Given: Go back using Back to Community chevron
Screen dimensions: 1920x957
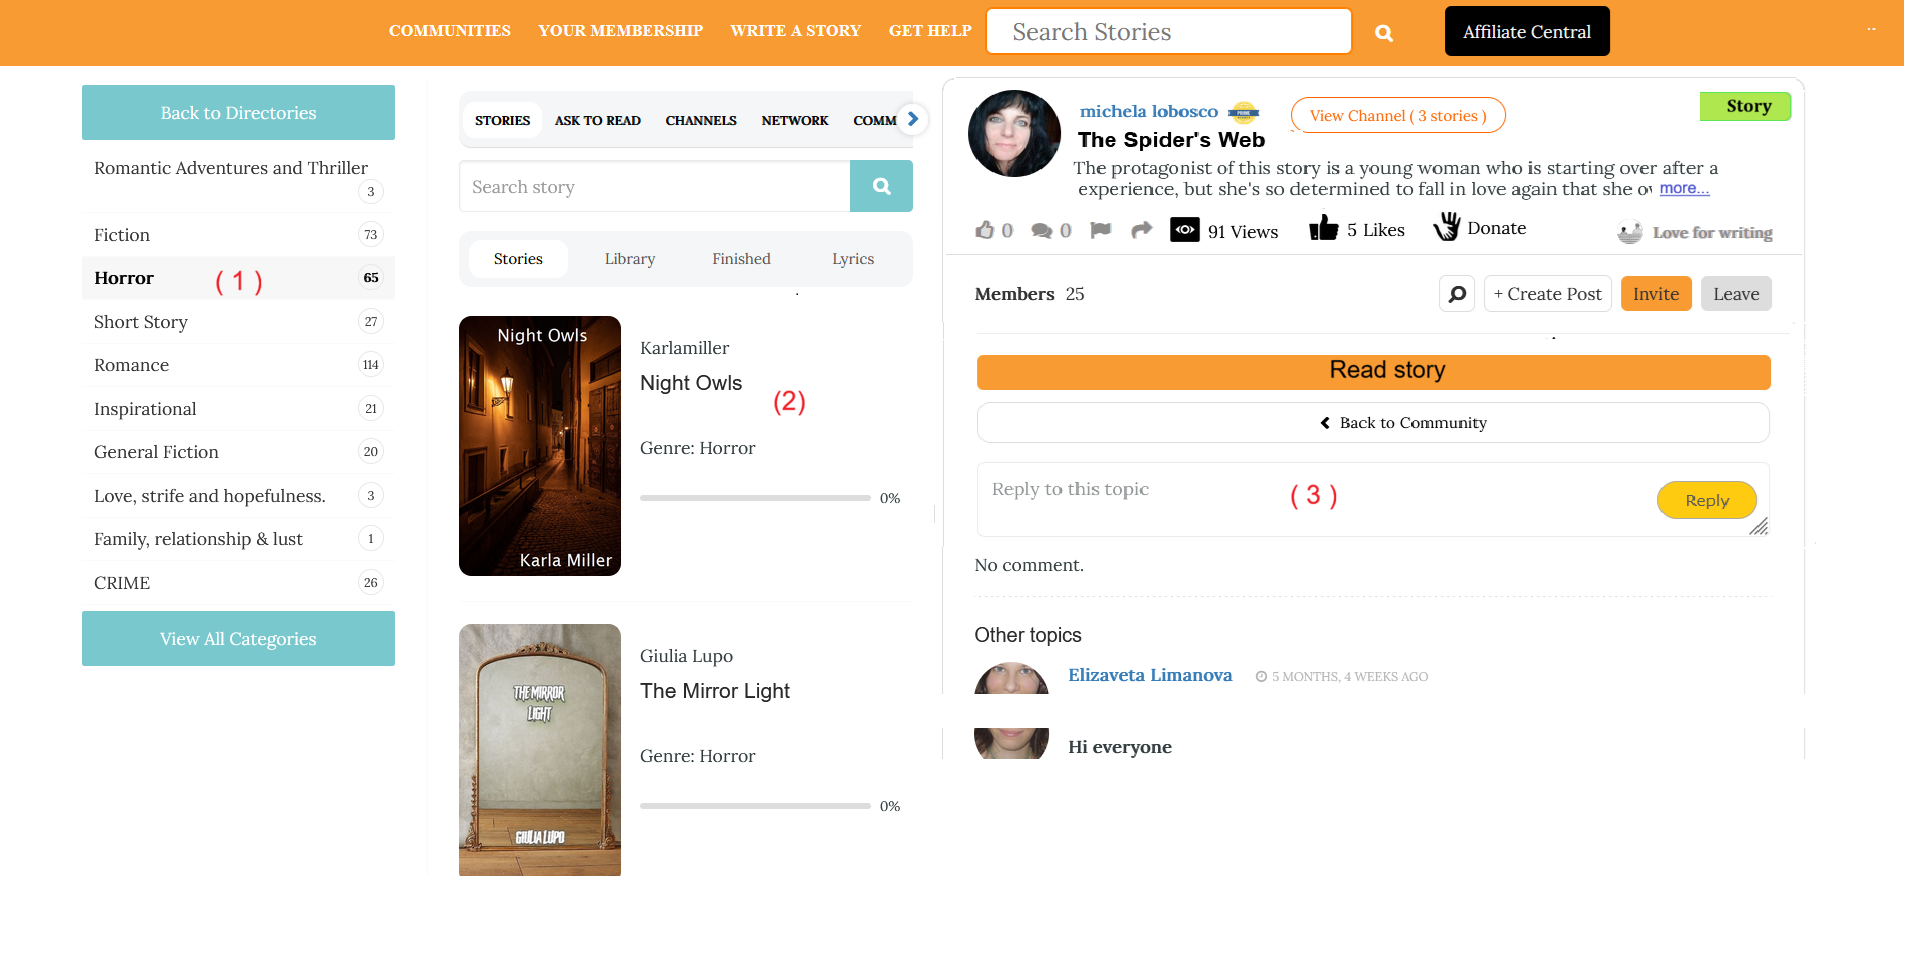Looking at the screenshot, I should pyautogui.click(x=1325, y=423).
